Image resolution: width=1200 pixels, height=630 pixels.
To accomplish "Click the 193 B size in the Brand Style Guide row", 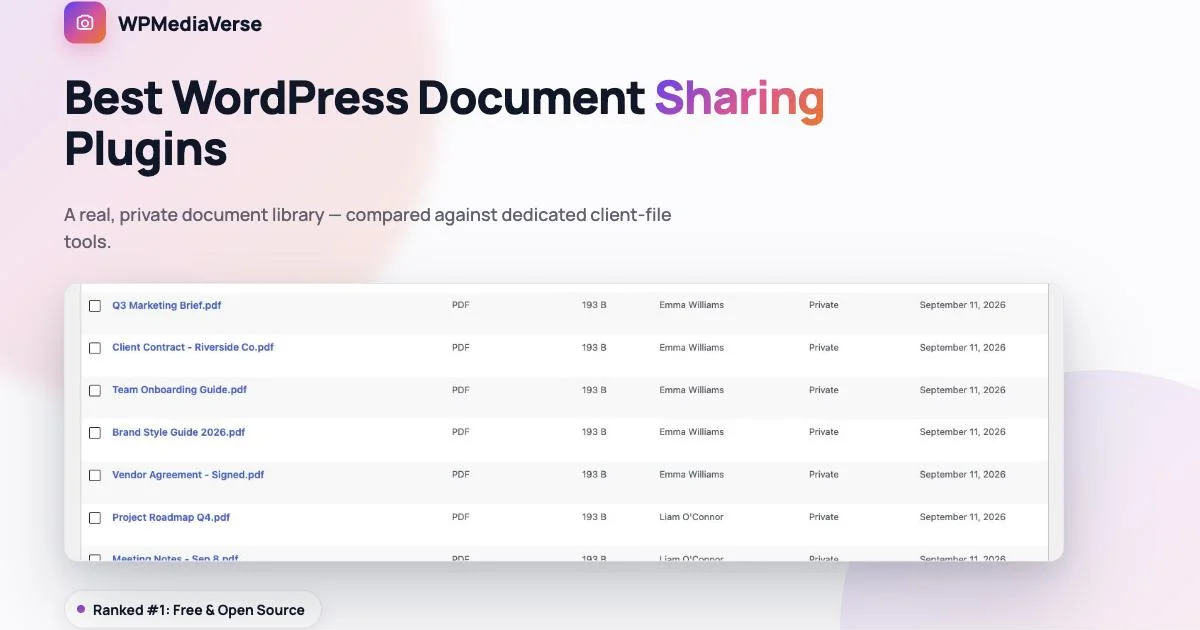I will (594, 432).
